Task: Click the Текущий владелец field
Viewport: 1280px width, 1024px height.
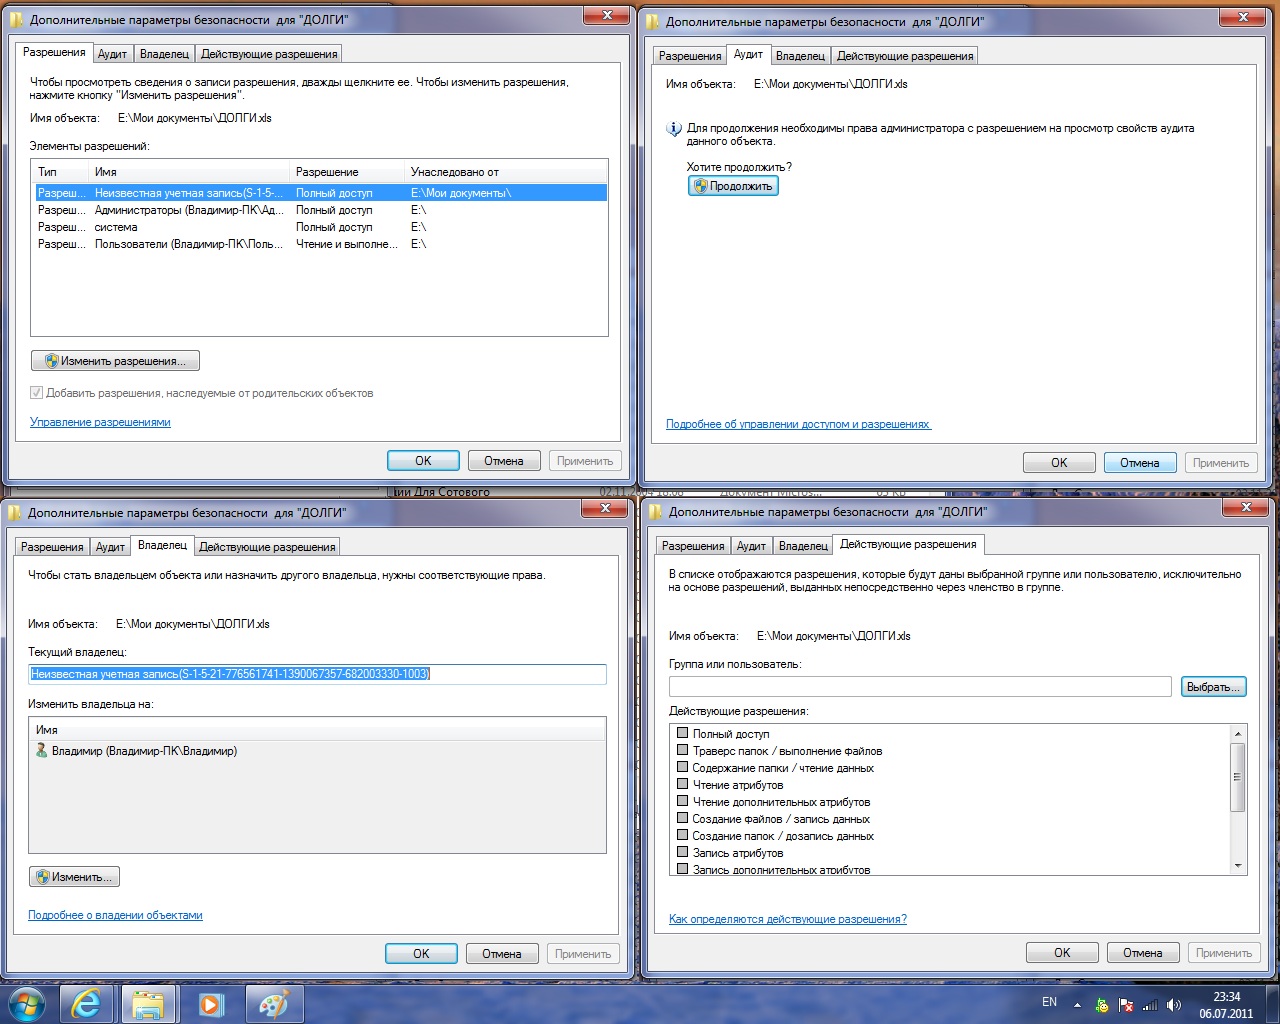Action: [x=317, y=674]
